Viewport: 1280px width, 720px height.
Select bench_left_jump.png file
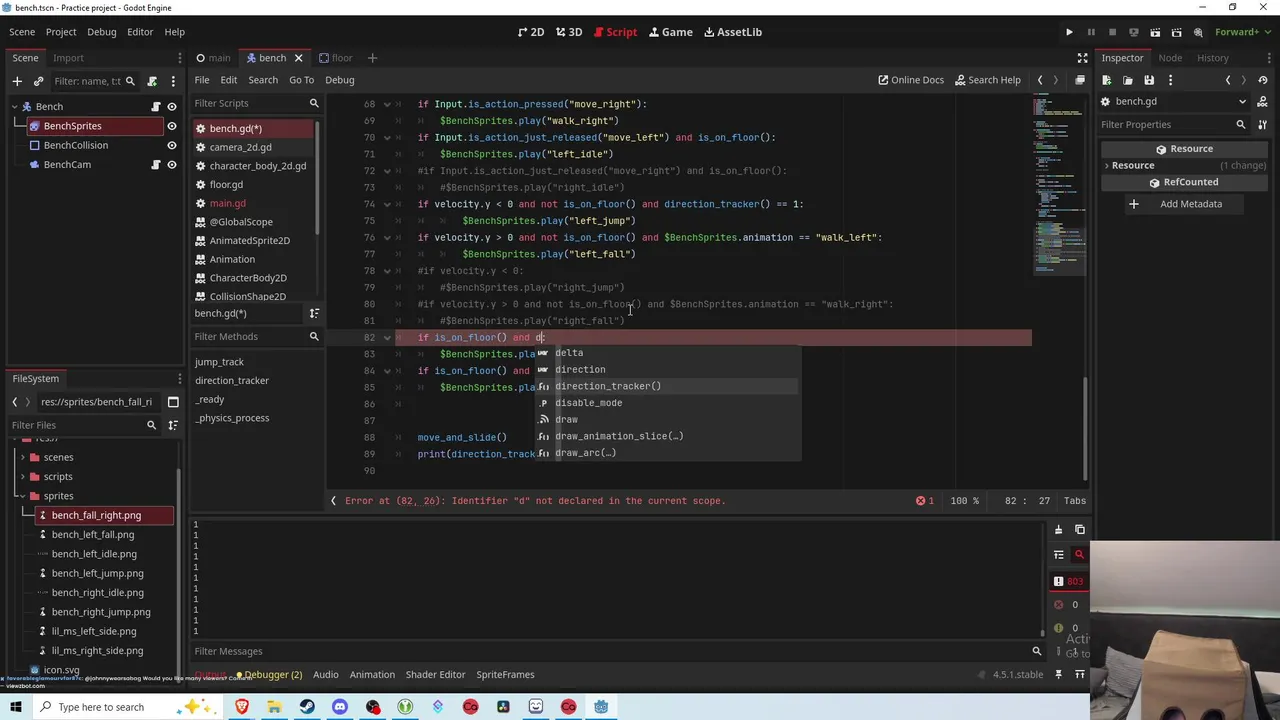click(x=97, y=573)
